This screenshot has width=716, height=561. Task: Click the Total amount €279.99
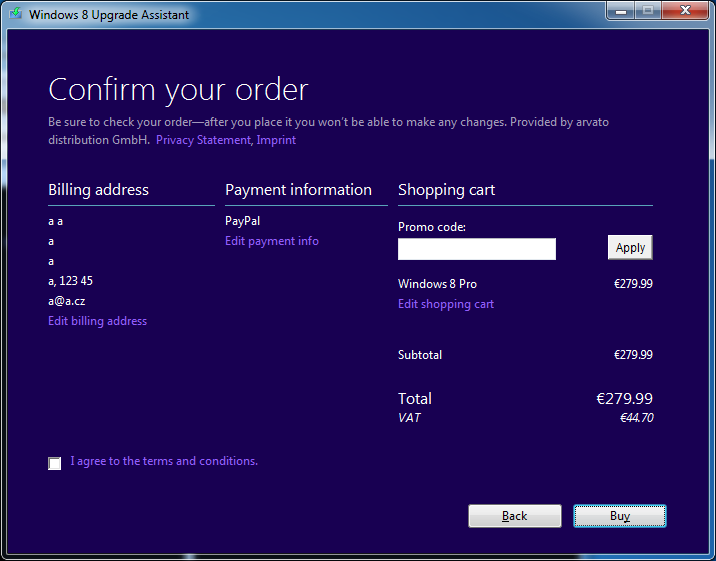(x=625, y=398)
